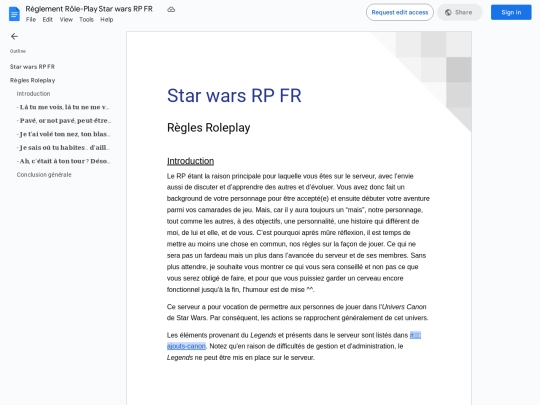Jump to Star wars RP FR outline entry
The image size is (540, 405).
(x=32, y=67)
